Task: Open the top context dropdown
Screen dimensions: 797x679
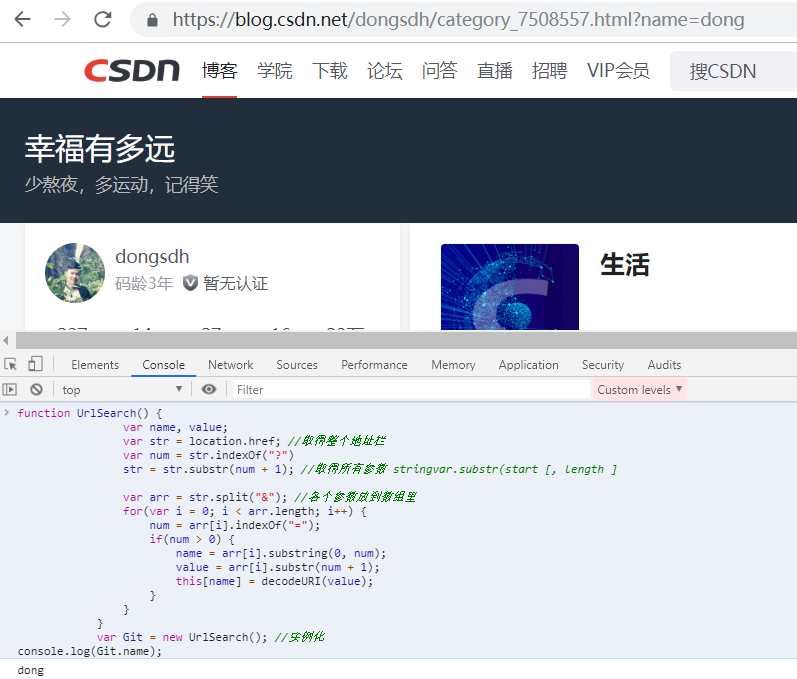Action: click(x=121, y=389)
